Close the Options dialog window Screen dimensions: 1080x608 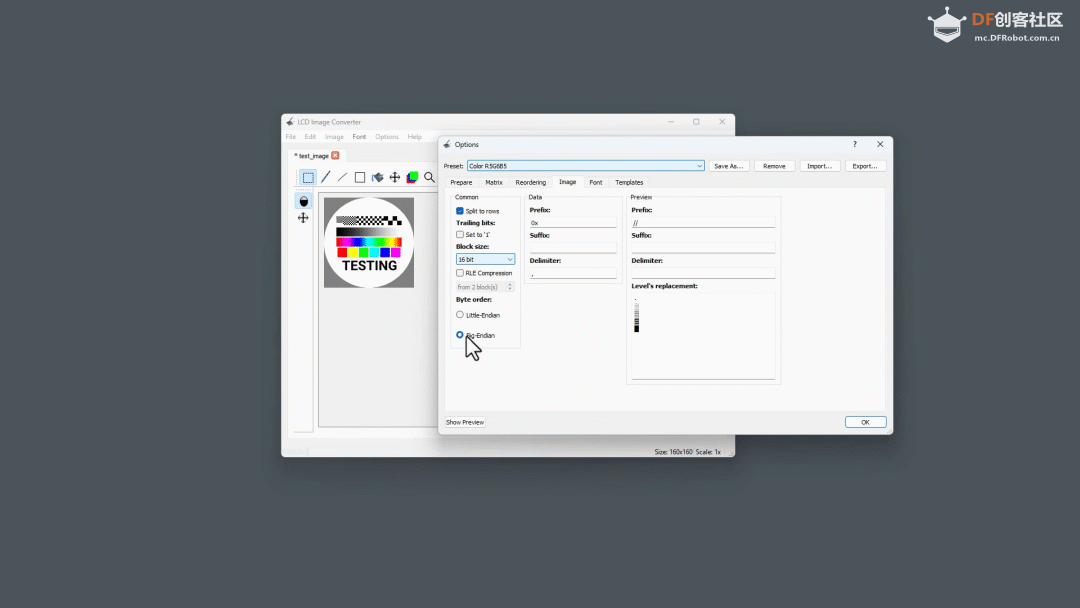click(880, 145)
